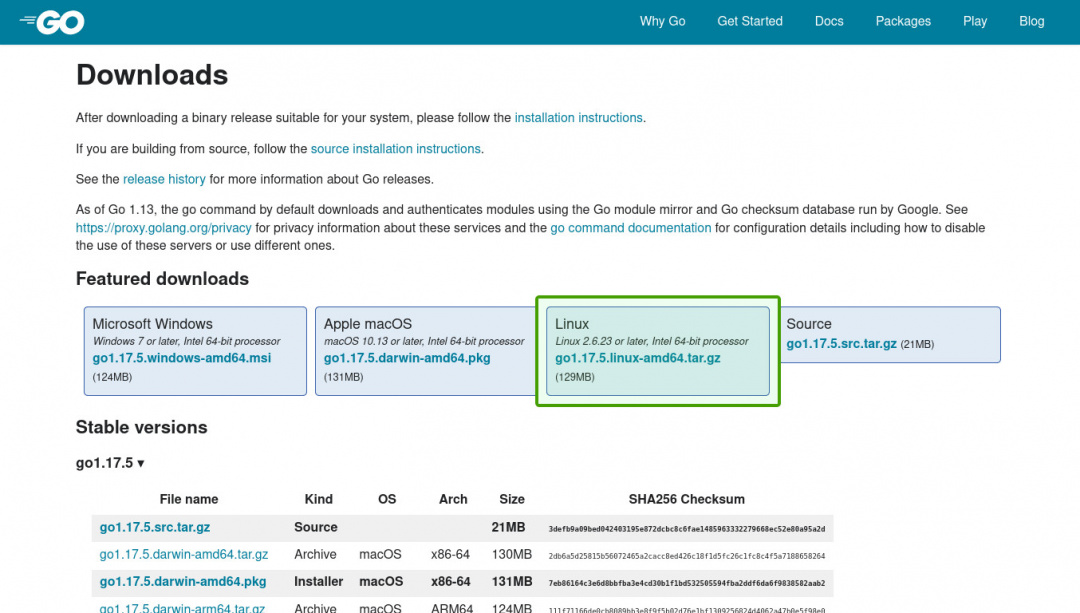The width and height of the screenshot is (1080, 613).
Task: Download go1.17.5.darwin-amd64.pkg from the Apple macOS card
Action: coord(407,358)
